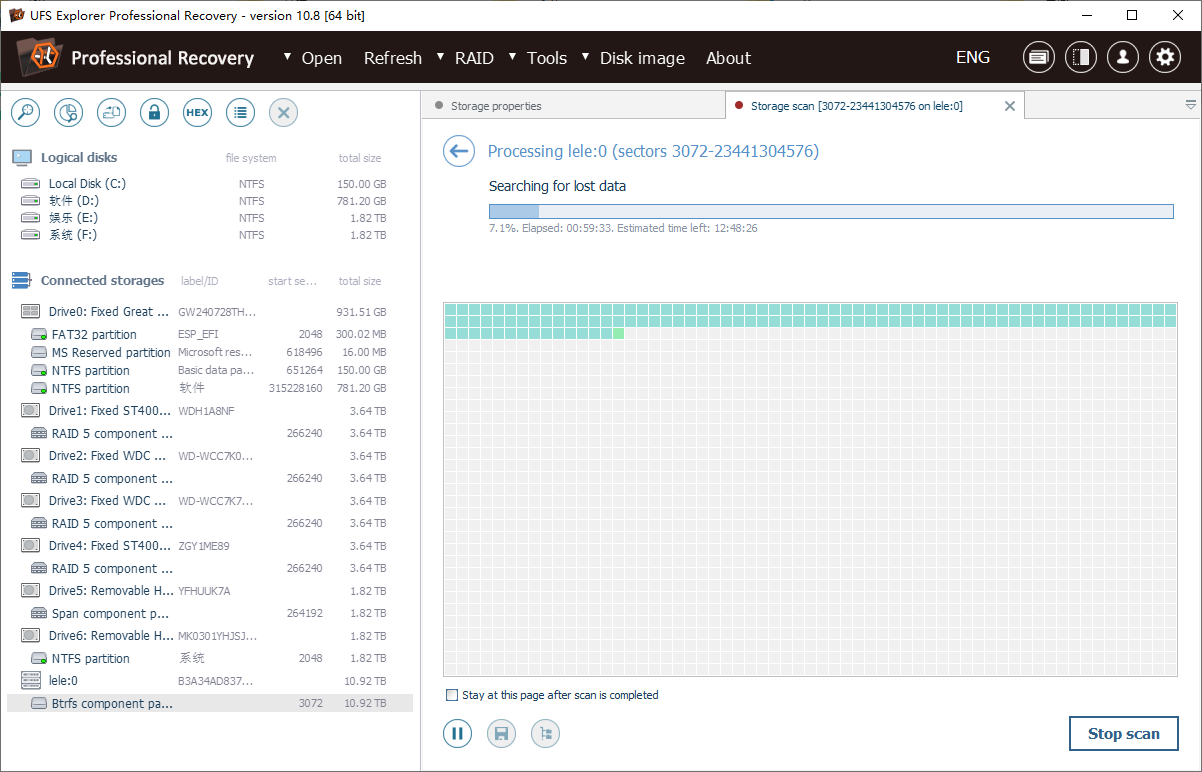Open the HEX viewer tool
1202x772 pixels.
pyautogui.click(x=197, y=113)
